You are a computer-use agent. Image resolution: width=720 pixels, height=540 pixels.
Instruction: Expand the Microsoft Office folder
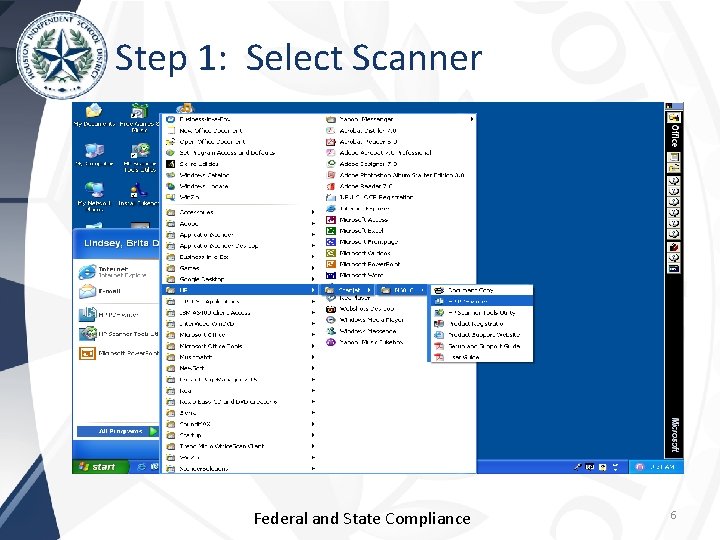(240, 335)
